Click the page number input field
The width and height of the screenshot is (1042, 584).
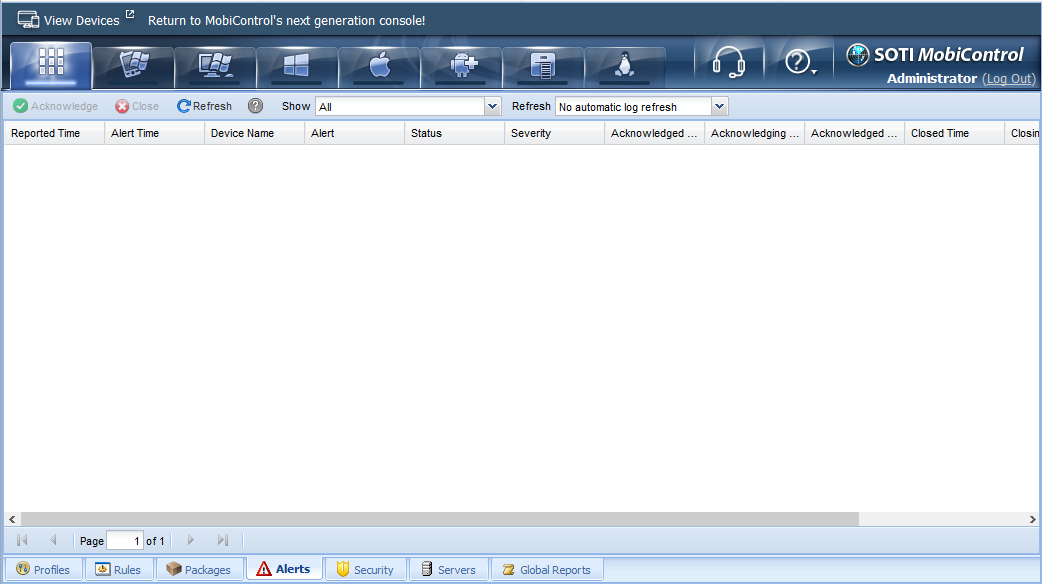coord(125,541)
